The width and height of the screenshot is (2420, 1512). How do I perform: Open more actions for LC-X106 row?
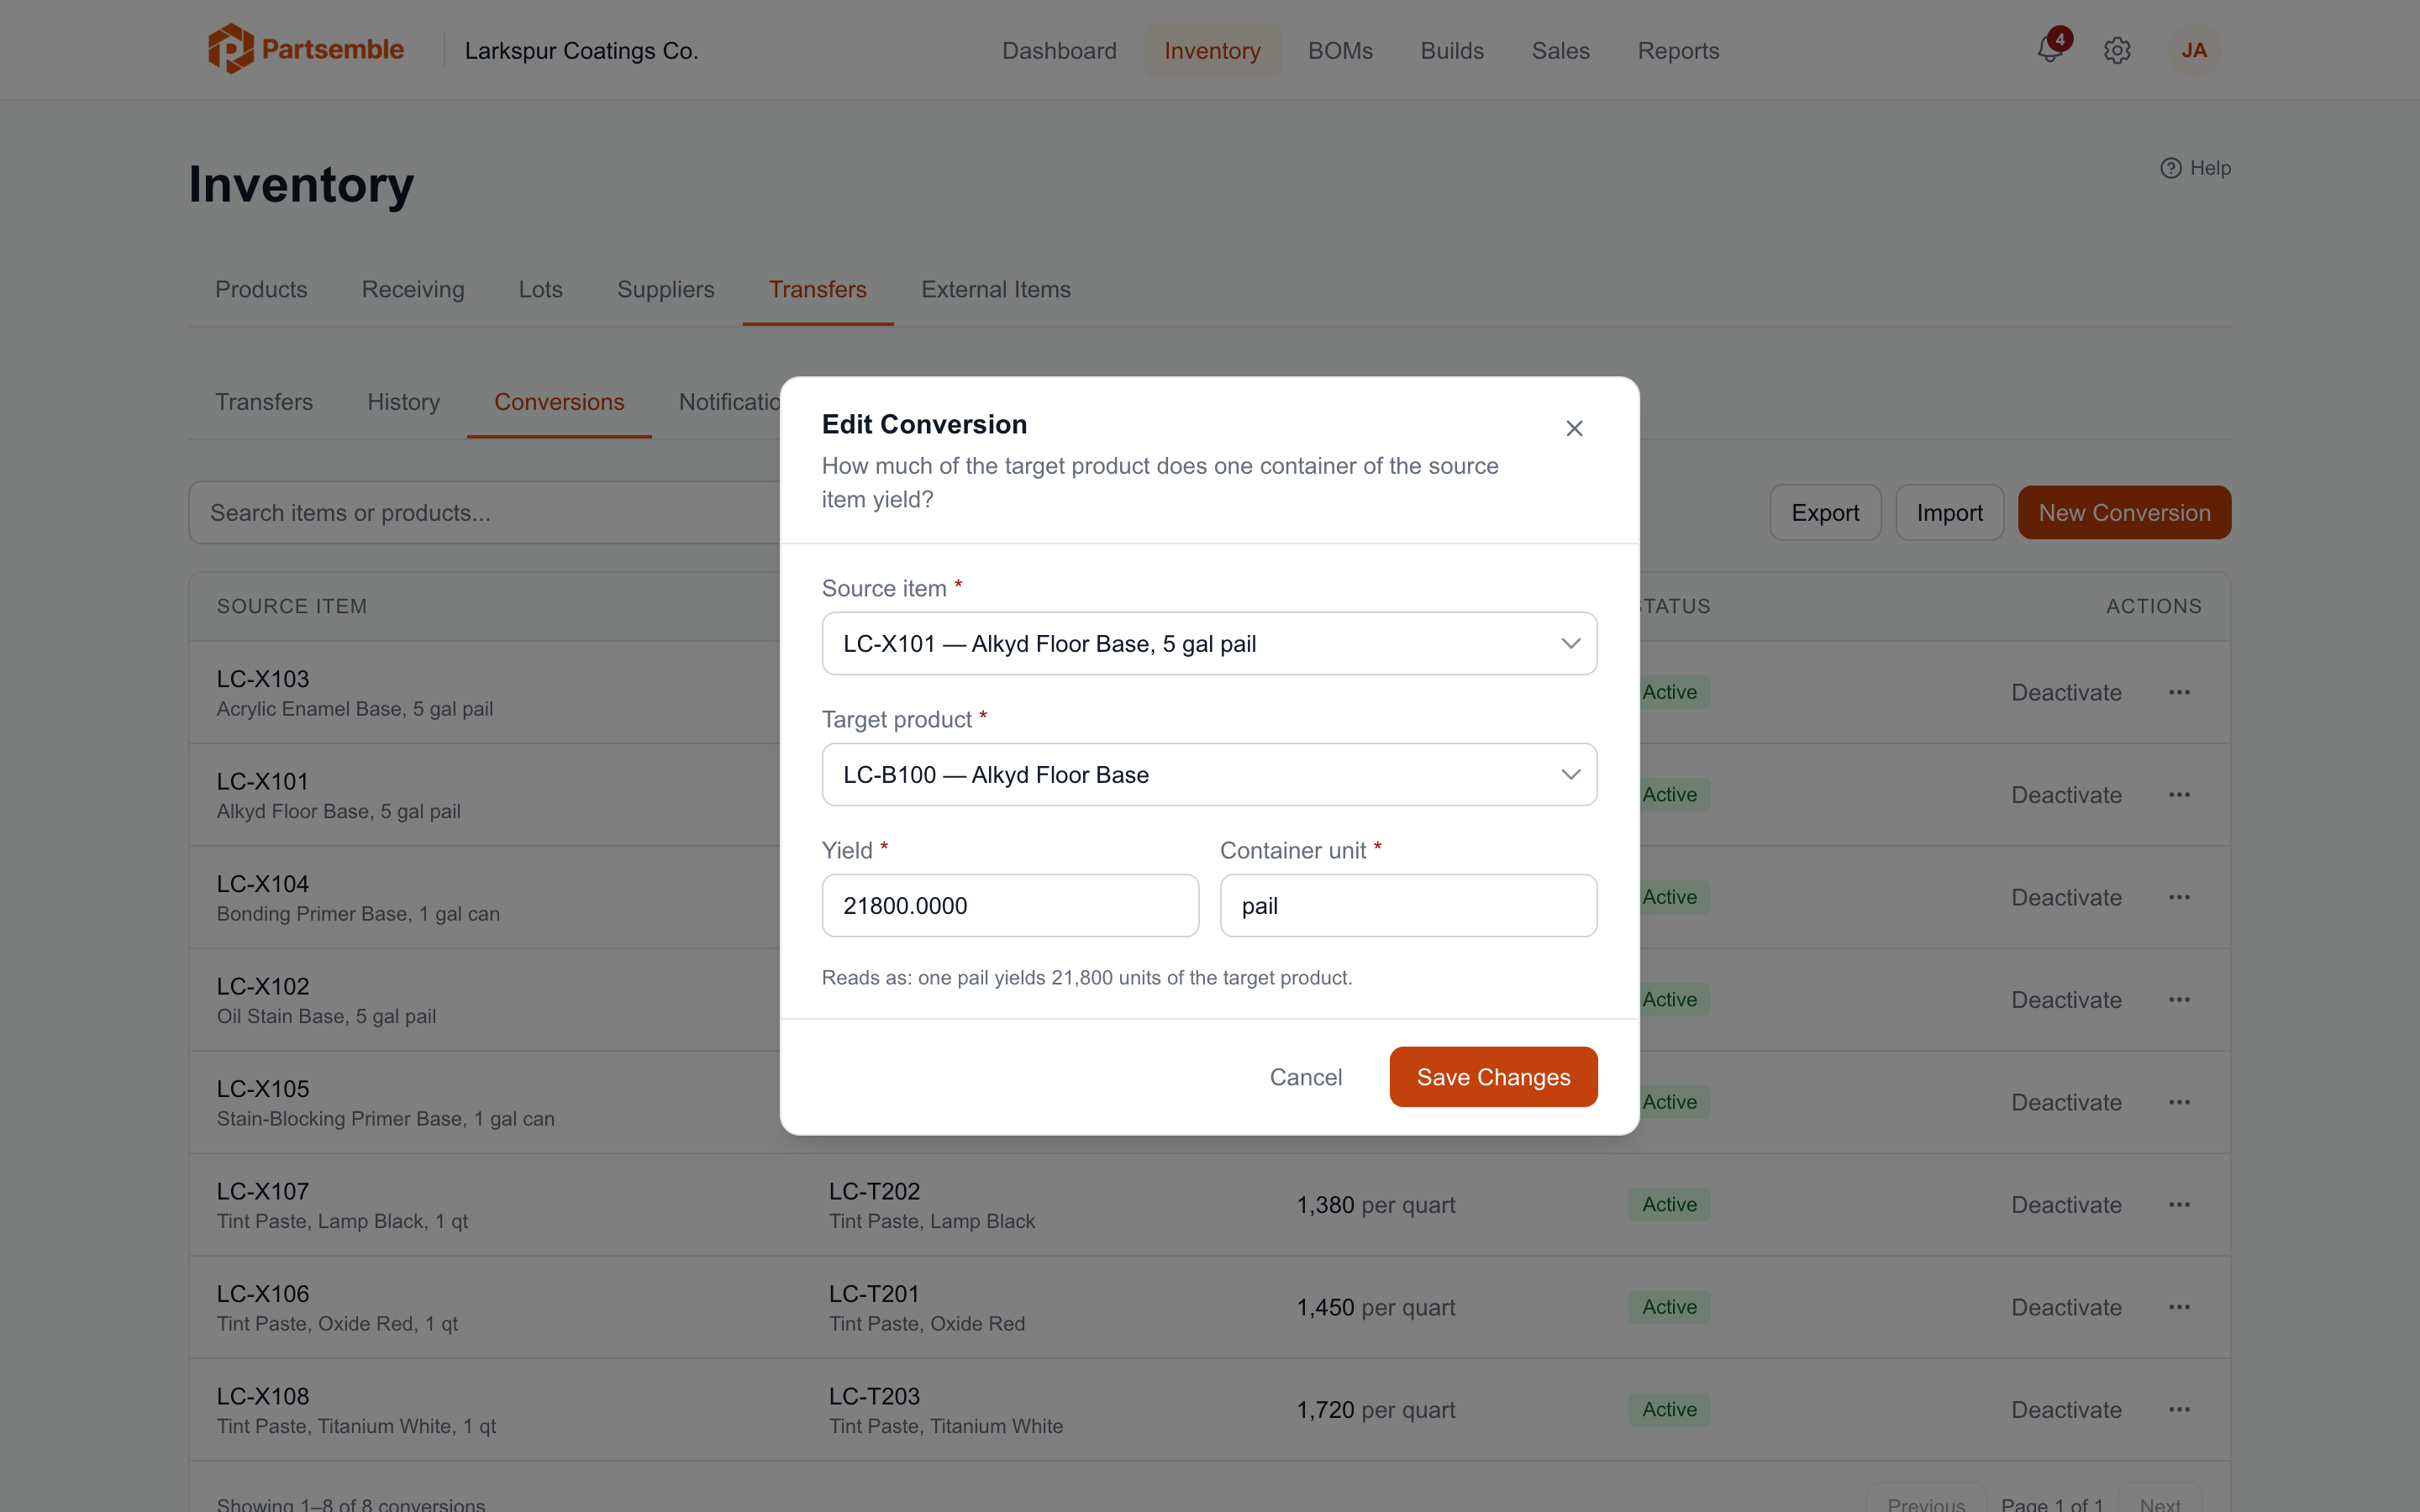[2180, 1307]
